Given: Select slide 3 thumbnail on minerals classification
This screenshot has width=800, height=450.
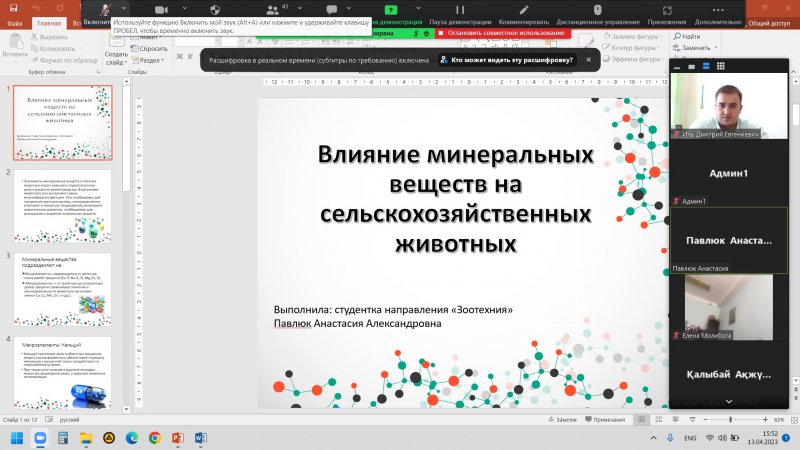Looking at the screenshot, I should pyautogui.click(x=63, y=289).
